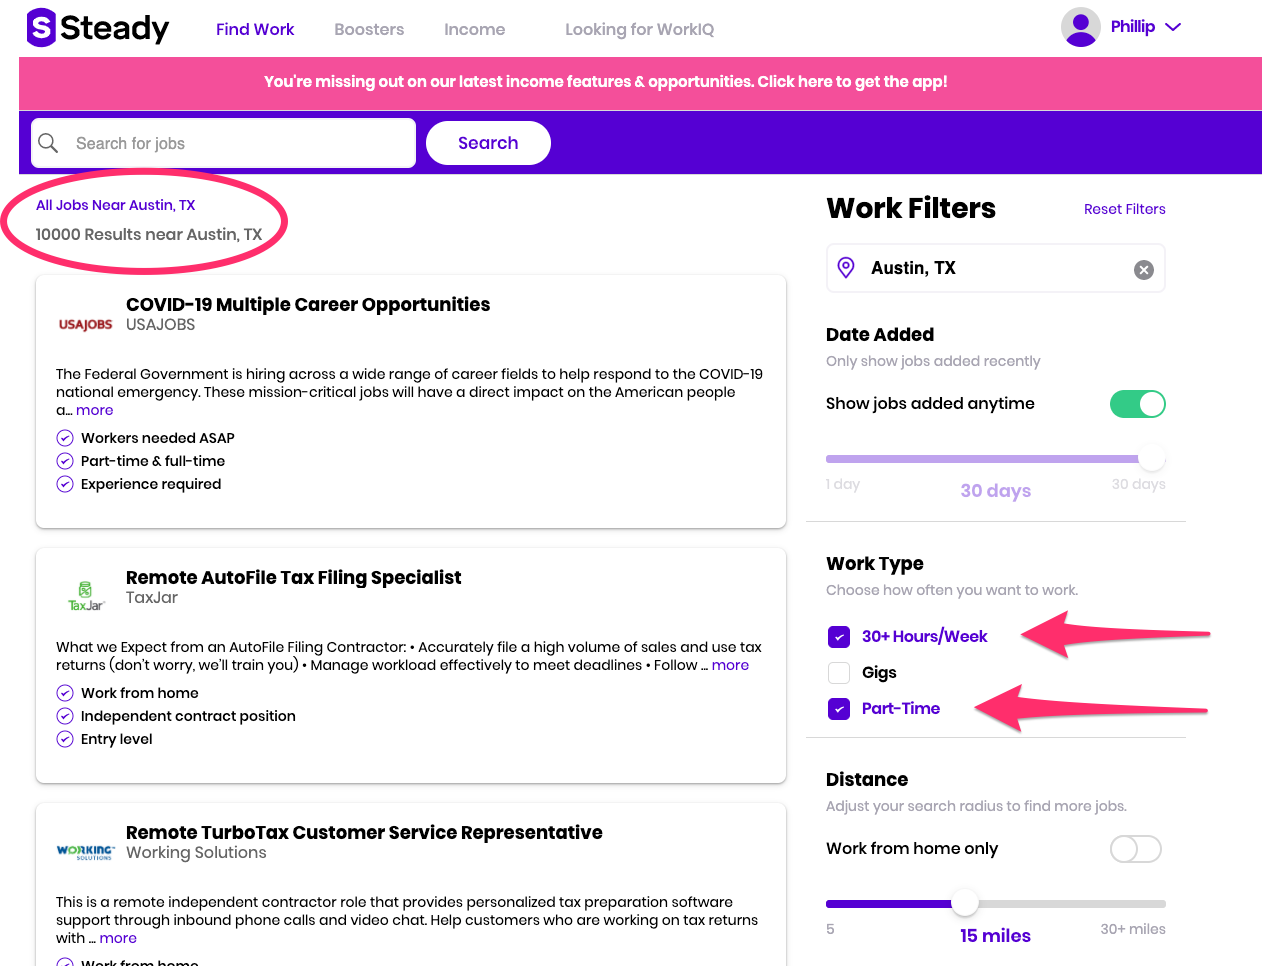Viewport: 1262px width, 966px height.
Task: Click the TaxJar company name text
Action: (x=152, y=598)
